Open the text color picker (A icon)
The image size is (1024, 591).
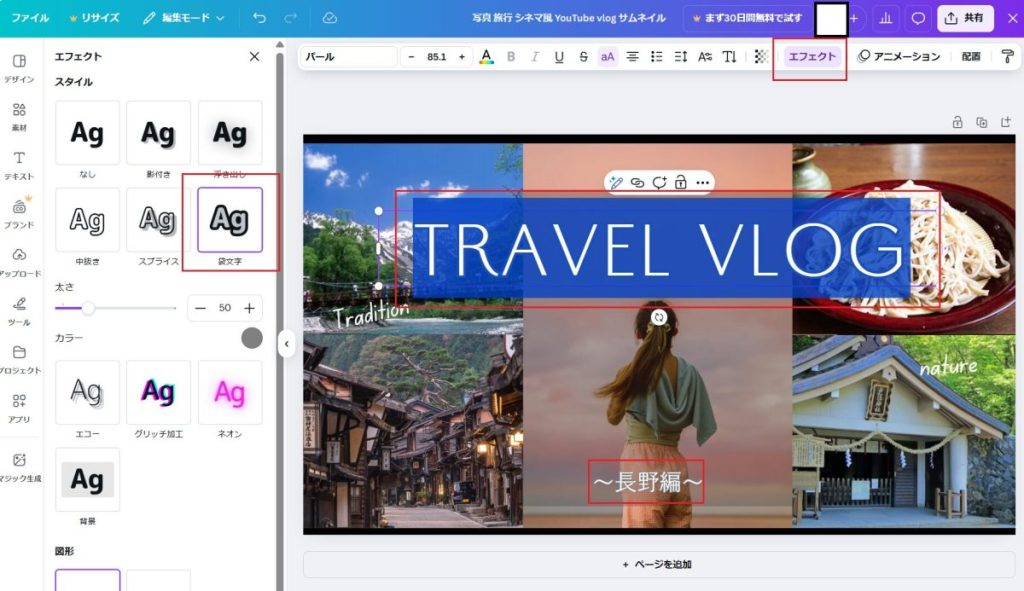(x=486, y=57)
